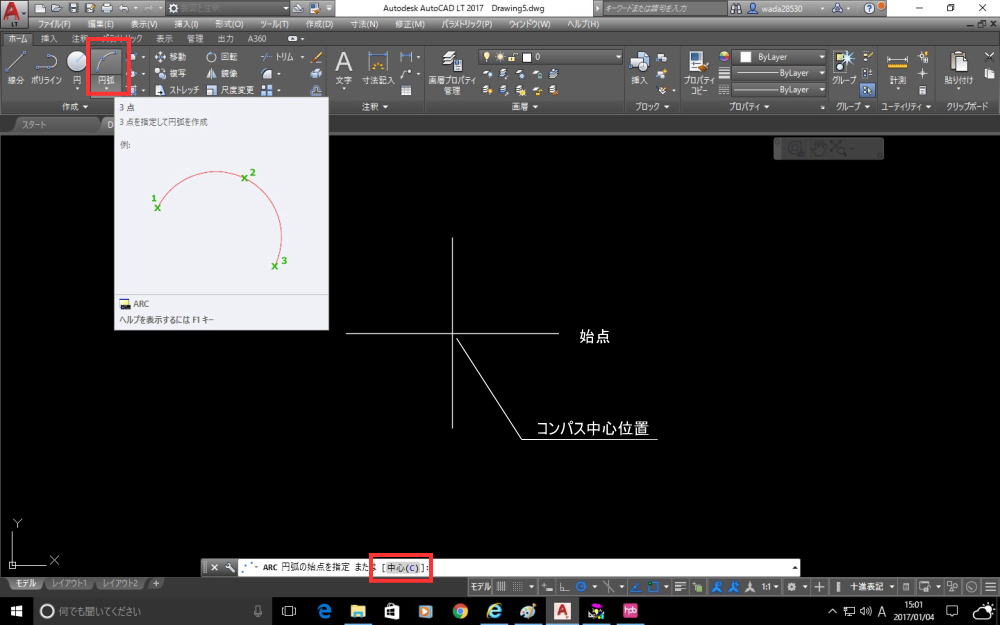Click the ARC command line input
This screenshot has height=625, width=1000.
click(518, 568)
